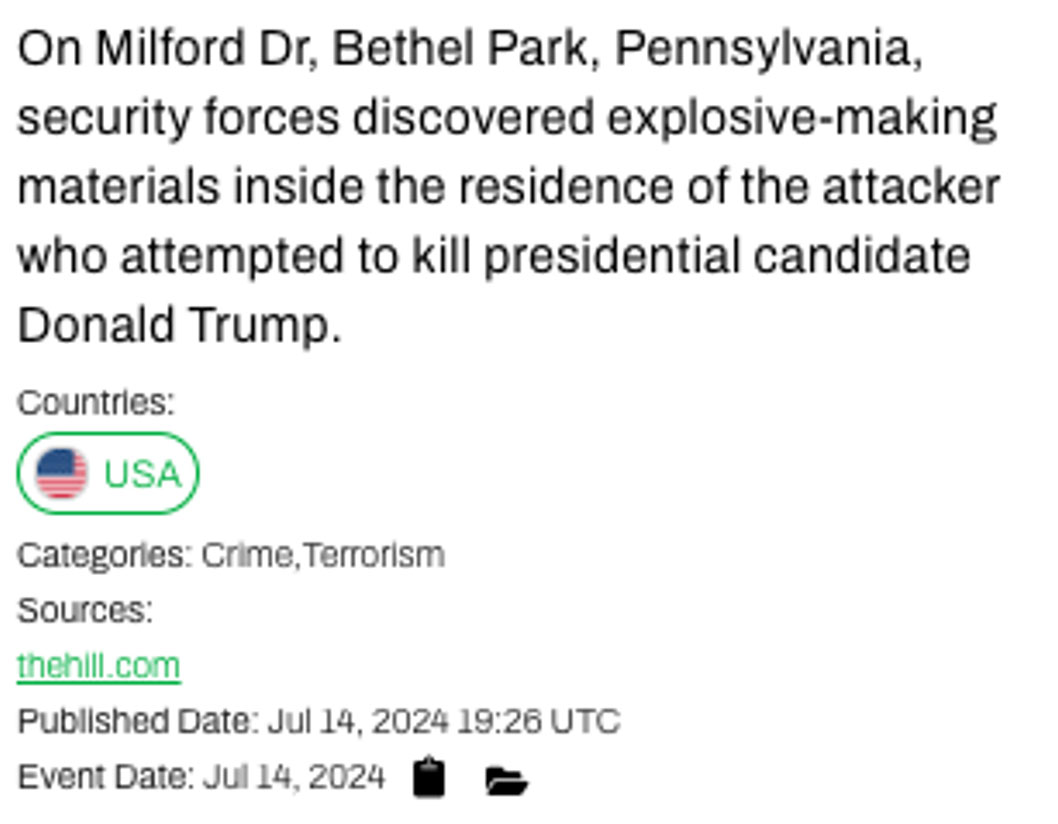Screen dimensions: 1058x824
Task: Click the "Categories:" label
Action: tap(104, 554)
